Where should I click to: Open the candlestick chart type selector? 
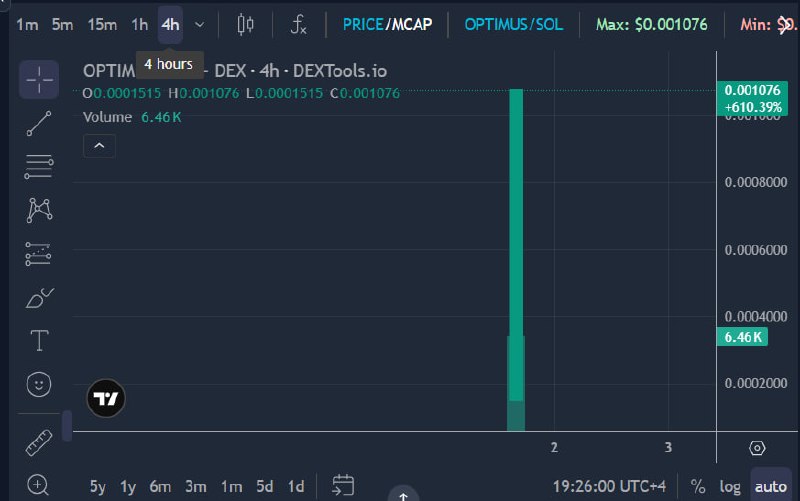point(245,24)
